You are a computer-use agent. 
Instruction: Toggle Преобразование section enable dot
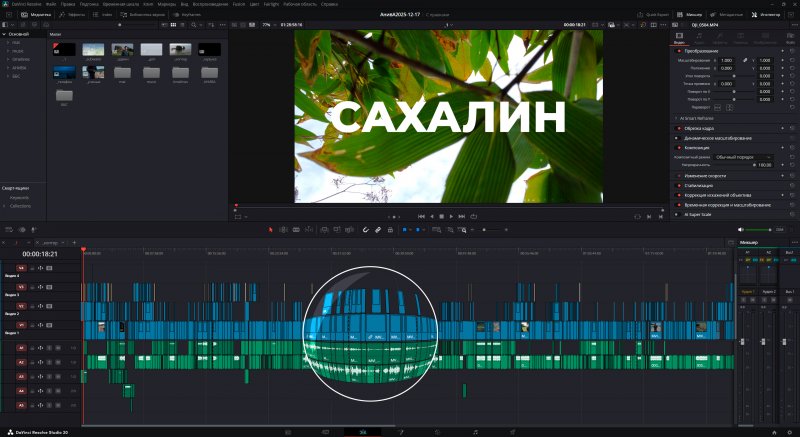tap(679, 51)
